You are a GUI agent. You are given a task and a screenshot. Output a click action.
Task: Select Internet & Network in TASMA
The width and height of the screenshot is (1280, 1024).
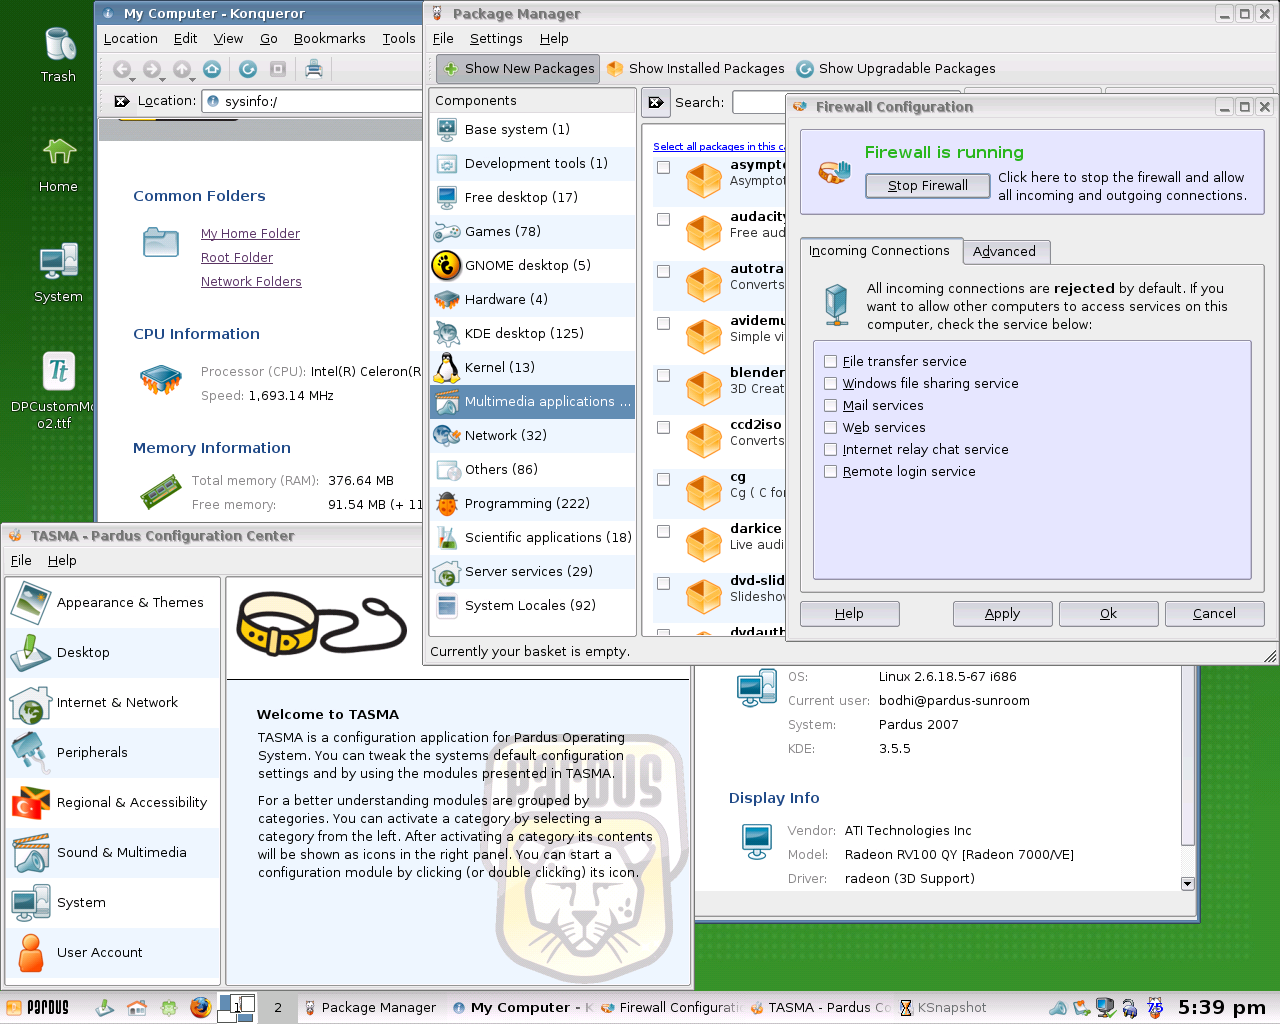[113, 703]
